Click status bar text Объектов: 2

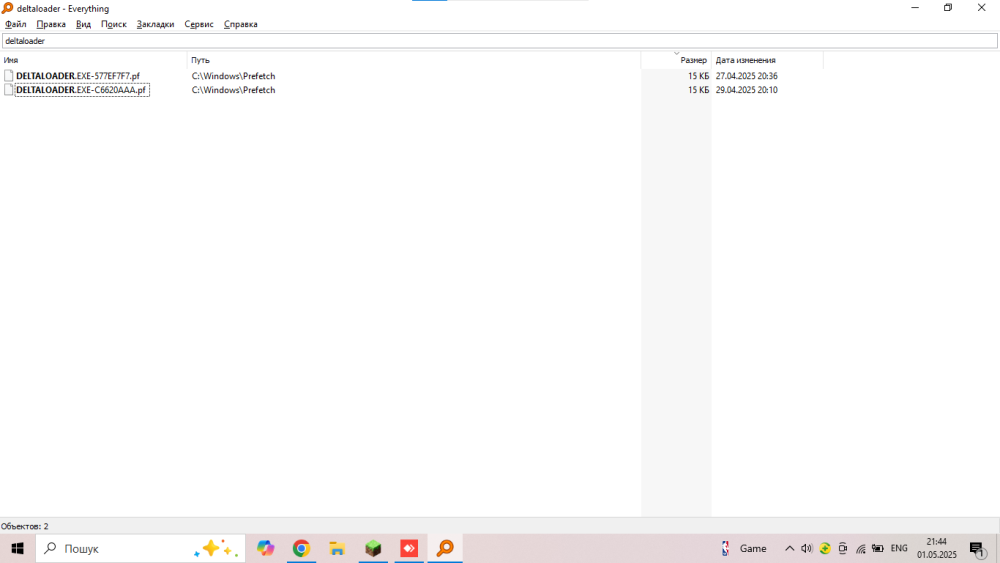[25, 526]
